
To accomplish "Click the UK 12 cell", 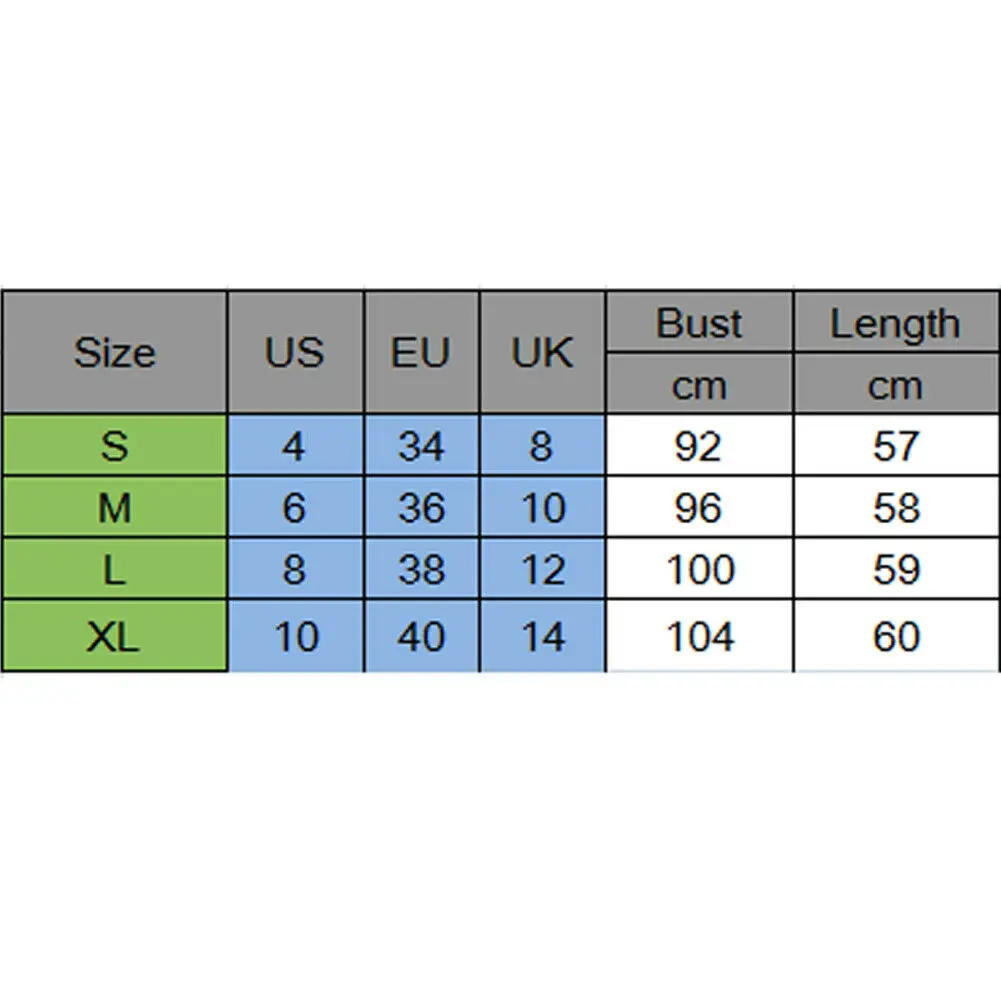I will pyautogui.click(x=543, y=569).
